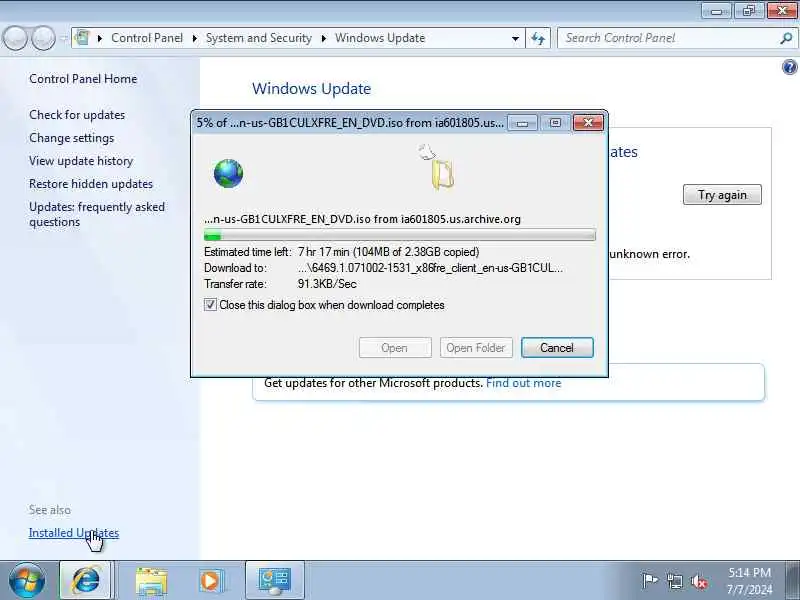Select System and Security breadcrumb

click(x=259, y=38)
